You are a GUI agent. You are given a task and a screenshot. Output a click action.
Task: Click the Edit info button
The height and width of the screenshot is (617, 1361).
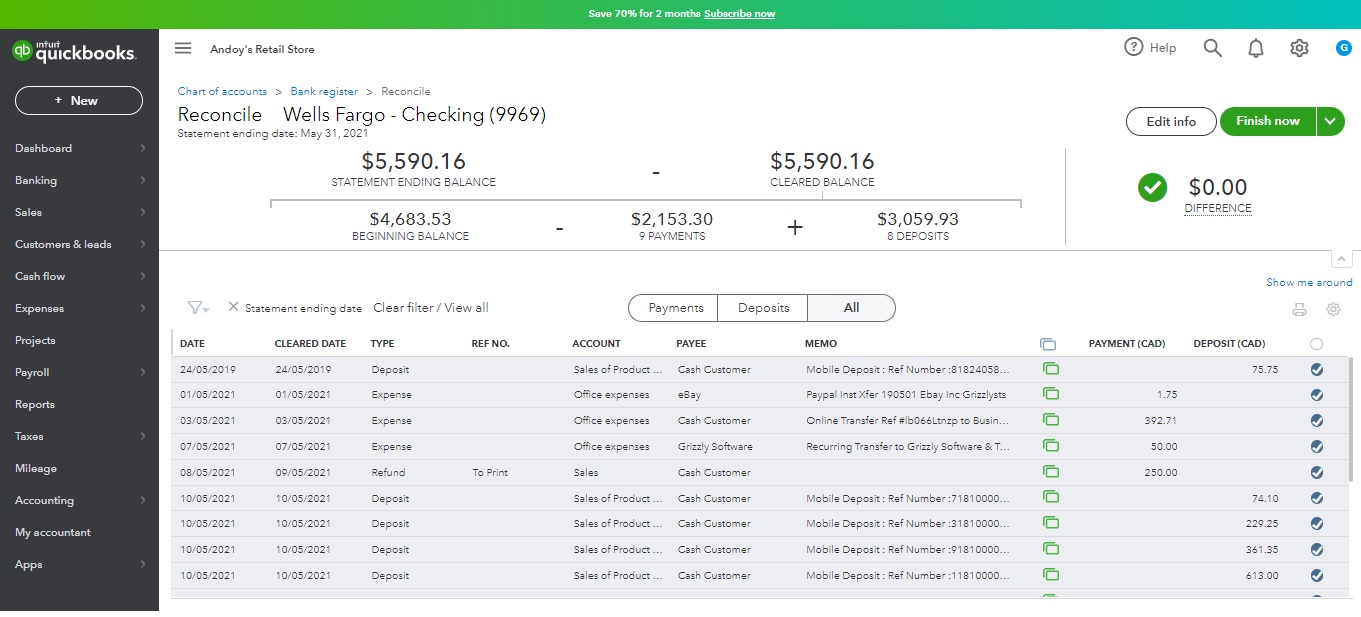[x=1170, y=121]
